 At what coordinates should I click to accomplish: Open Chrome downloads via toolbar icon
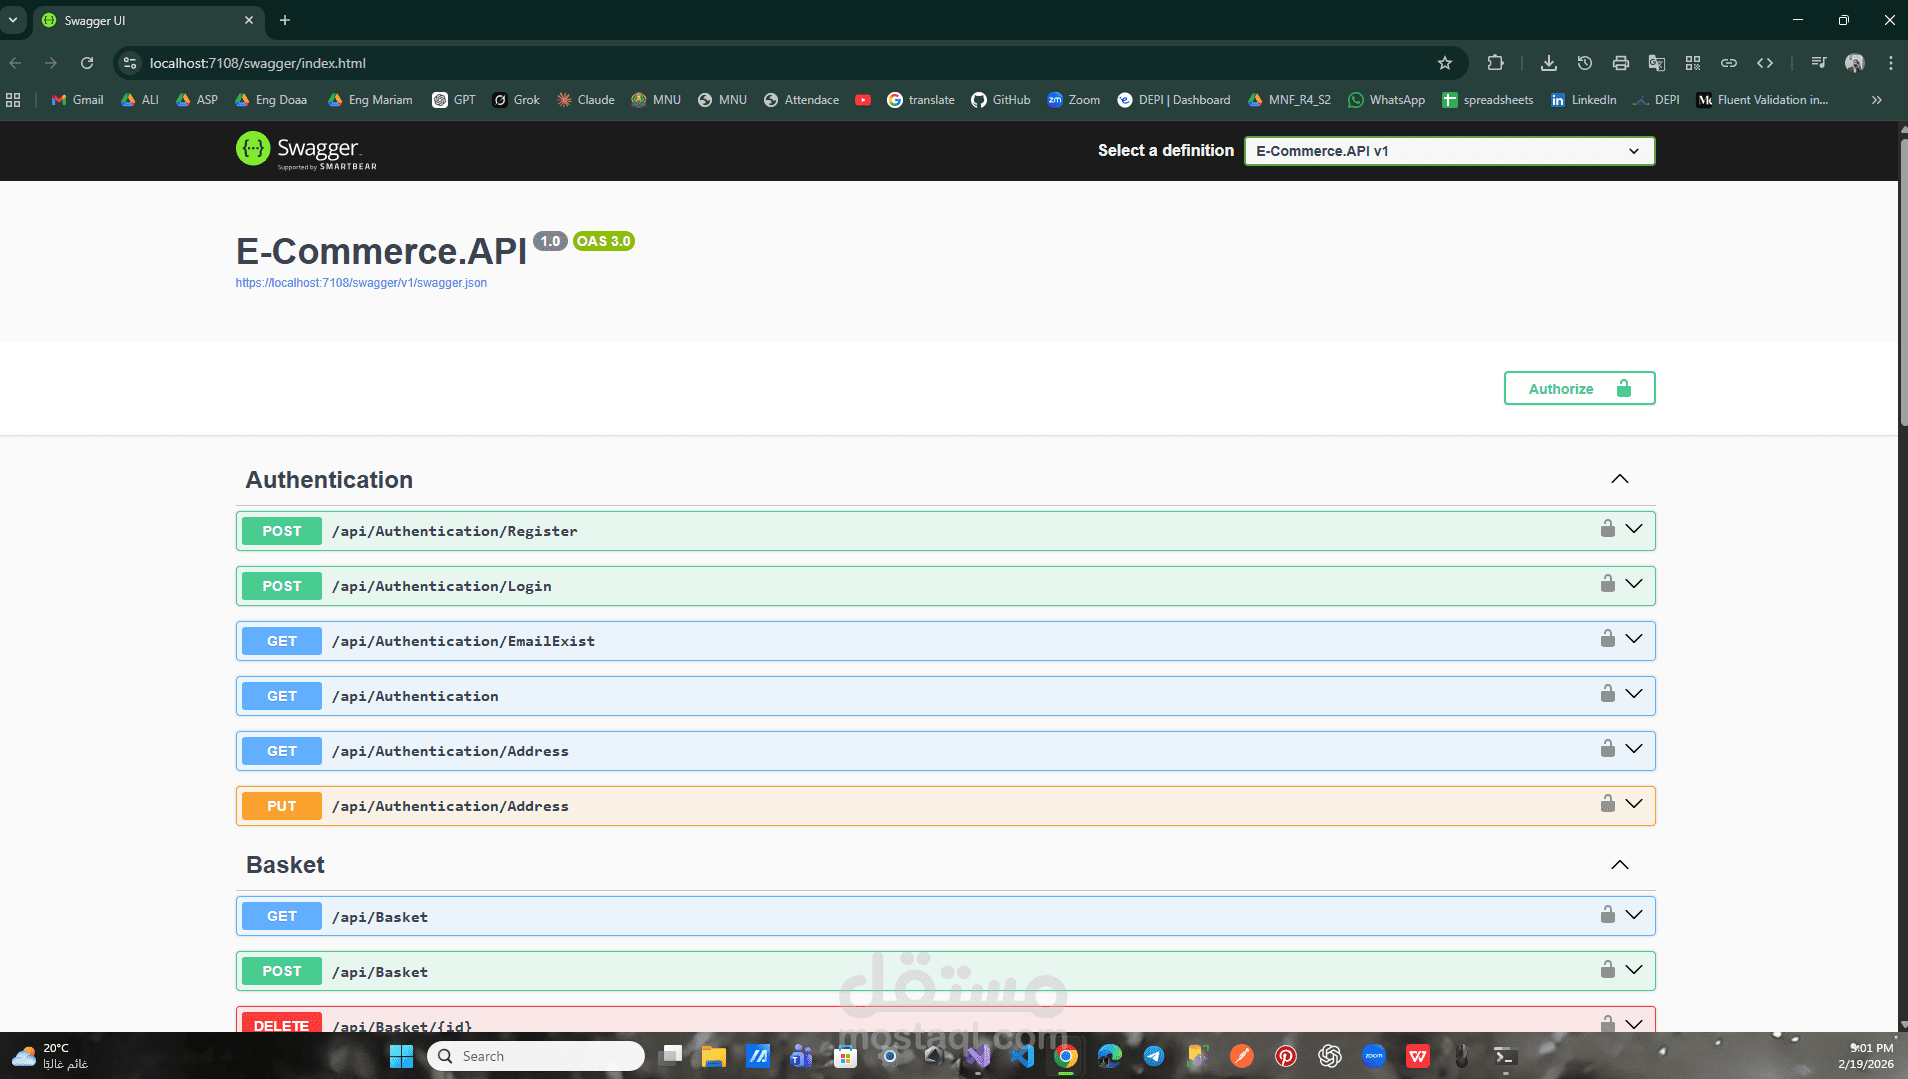click(1548, 62)
